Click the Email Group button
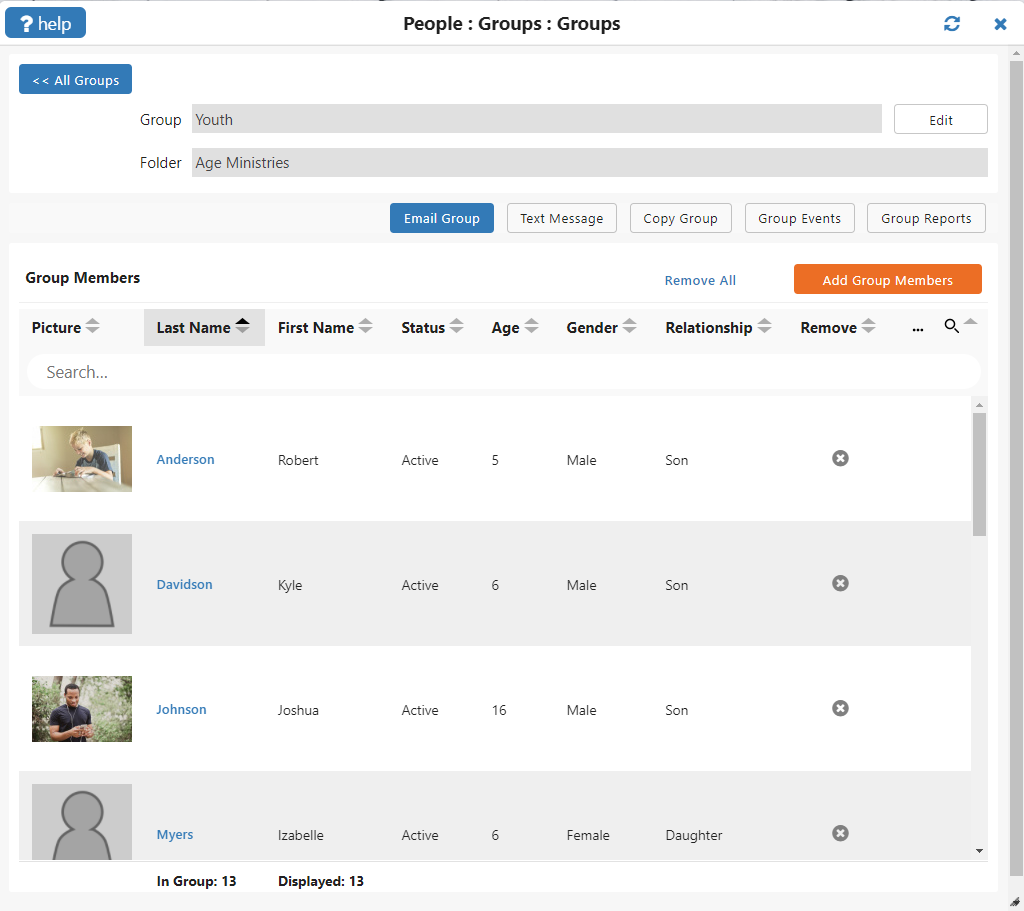Viewport: 1024px width, 911px height. pyautogui.click(x=441, y=218)
